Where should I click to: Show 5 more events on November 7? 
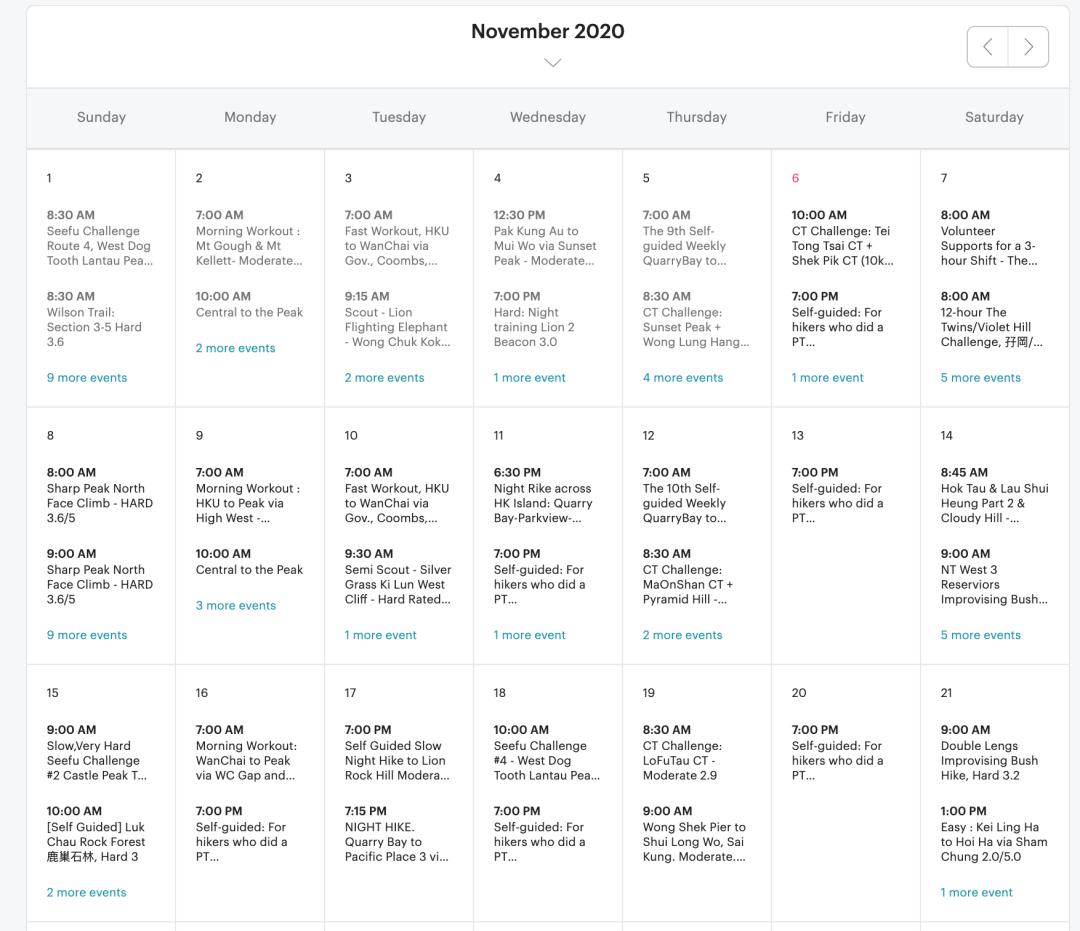[x=980, y=378]
